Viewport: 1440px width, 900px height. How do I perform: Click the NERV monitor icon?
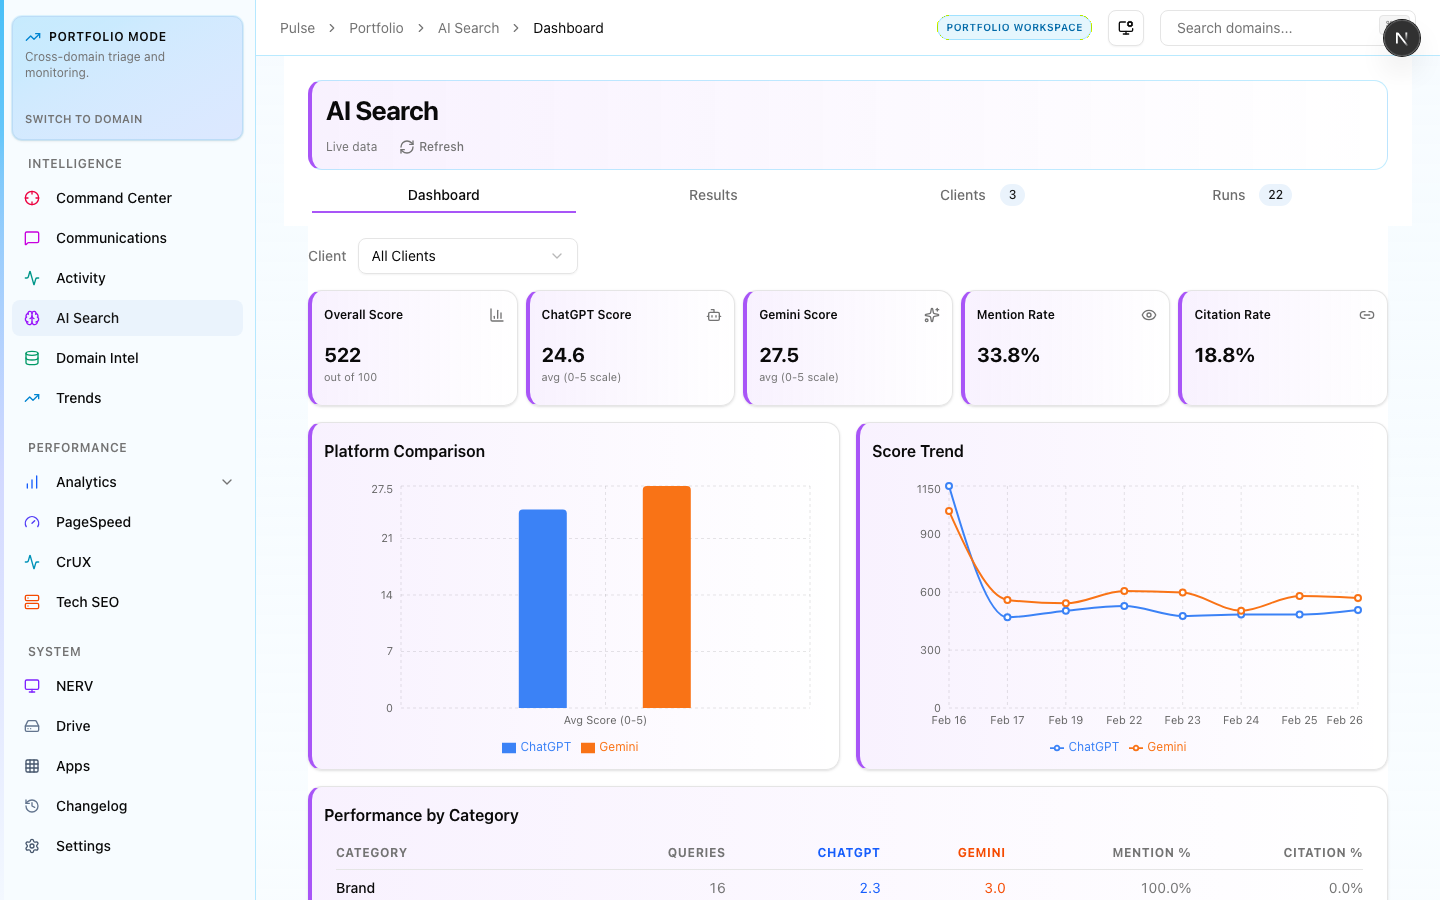click(x=32, y=686)
